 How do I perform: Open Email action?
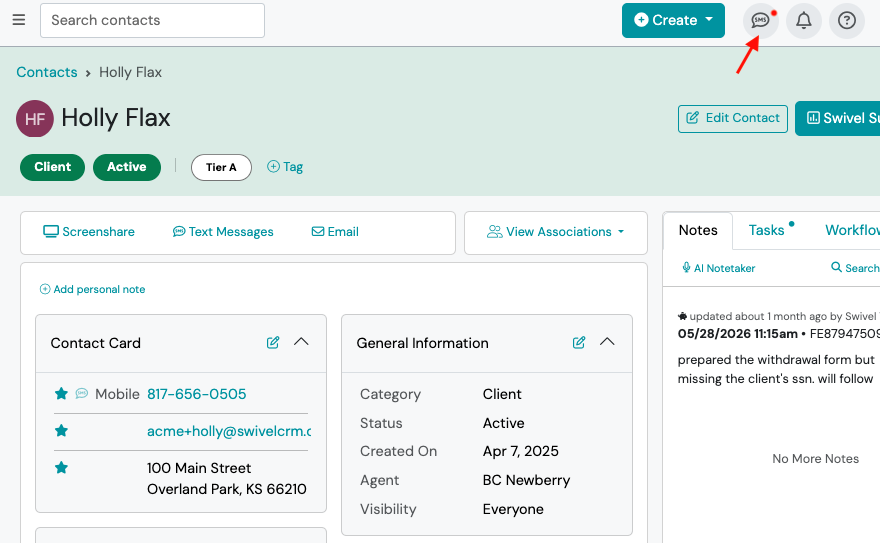[x=335, y=232]
